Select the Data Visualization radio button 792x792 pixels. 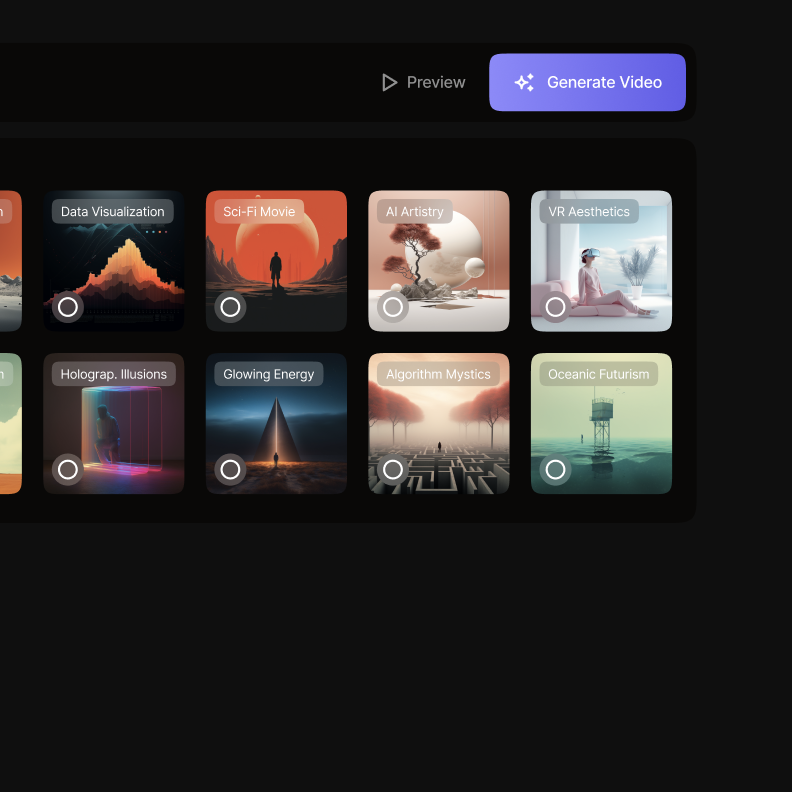pos(68,307)
